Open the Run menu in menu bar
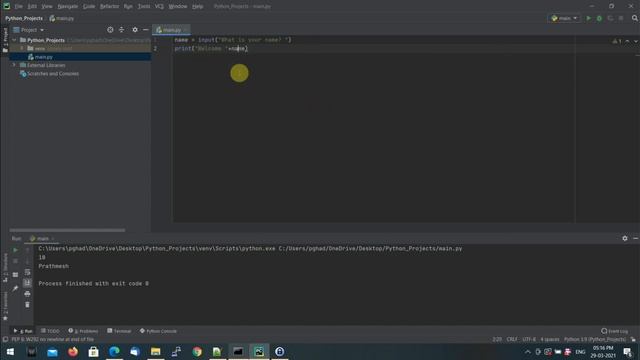Viewport: 640px width, 360px height. 128,7
